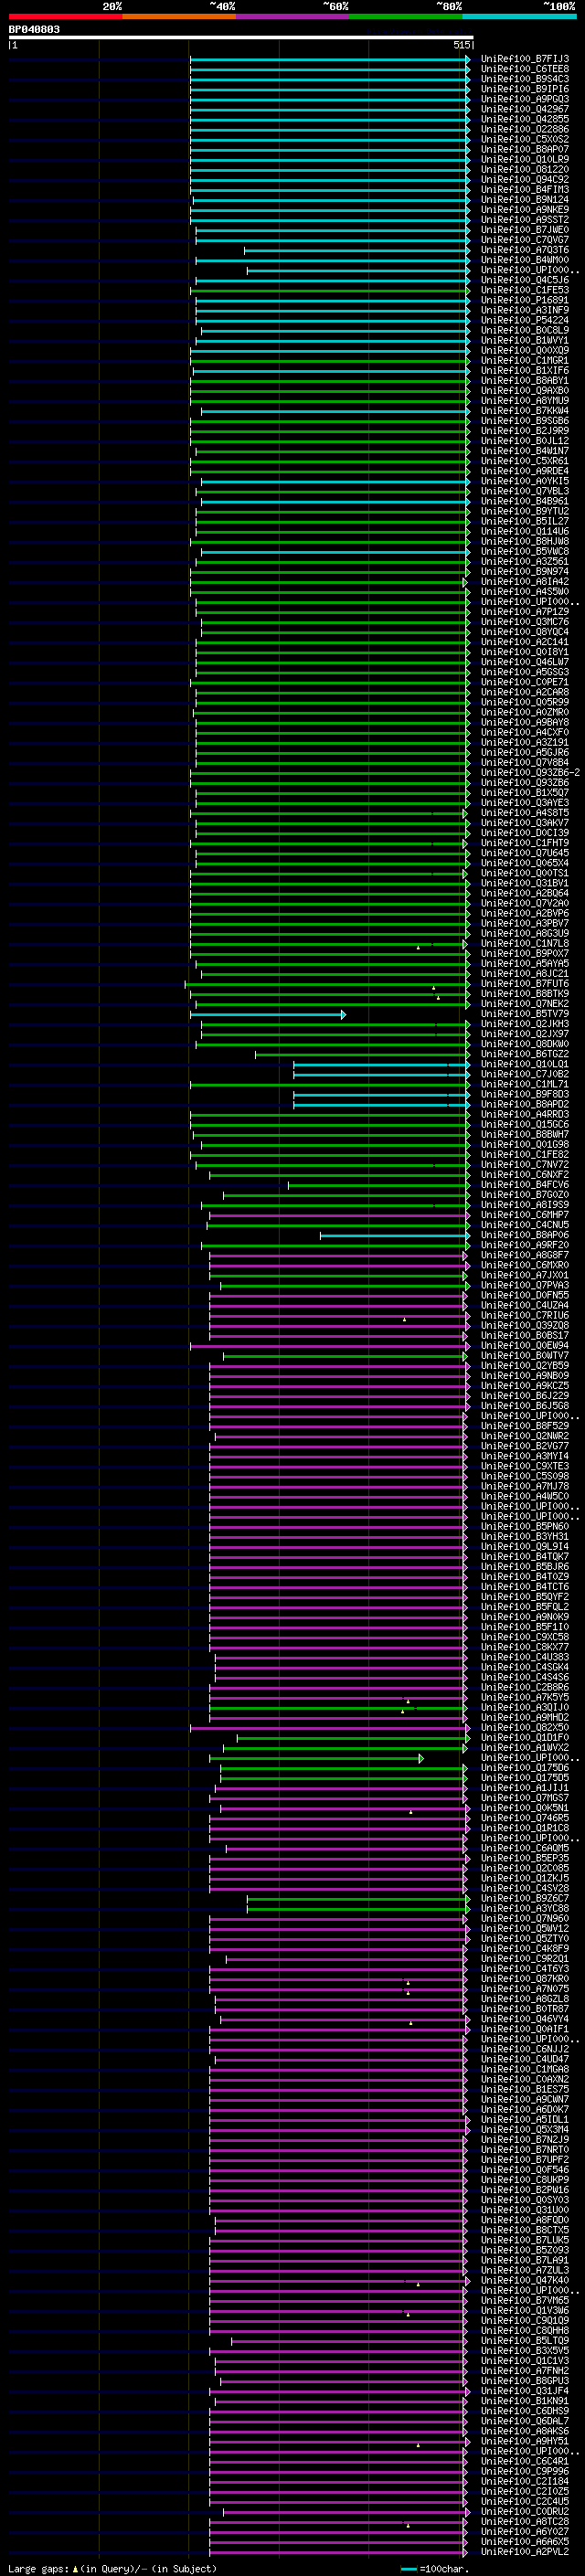Select the UniRef100_Q10LQ1 label
Image resolution: width=585 pixels, height=2576 pixels.
[x=524, y=1064]
